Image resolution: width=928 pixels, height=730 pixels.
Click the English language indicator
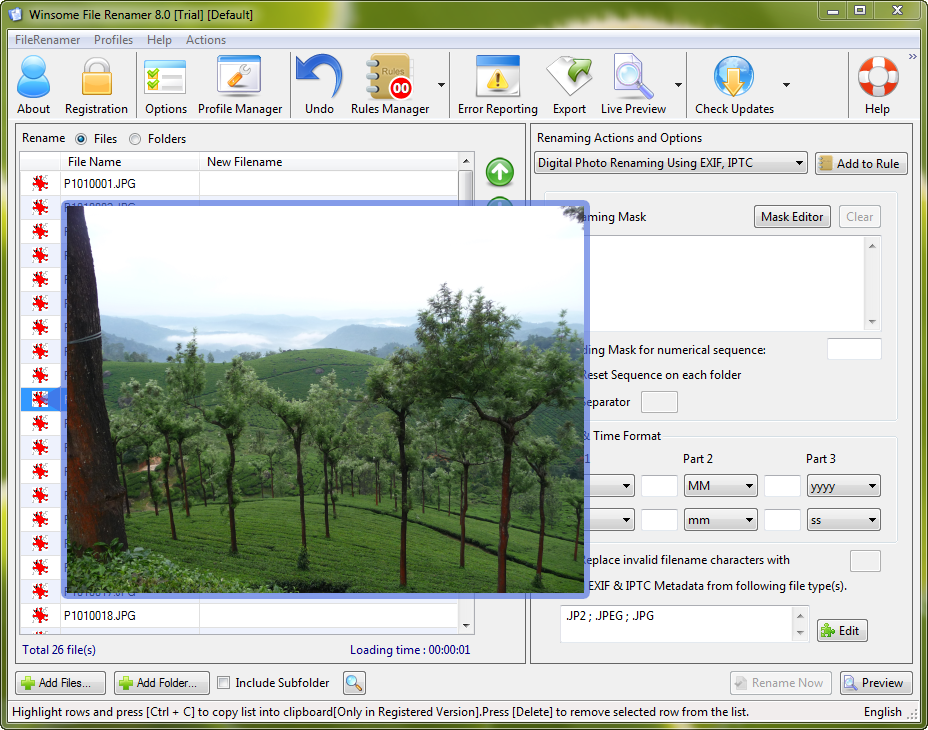pos(882,712)
